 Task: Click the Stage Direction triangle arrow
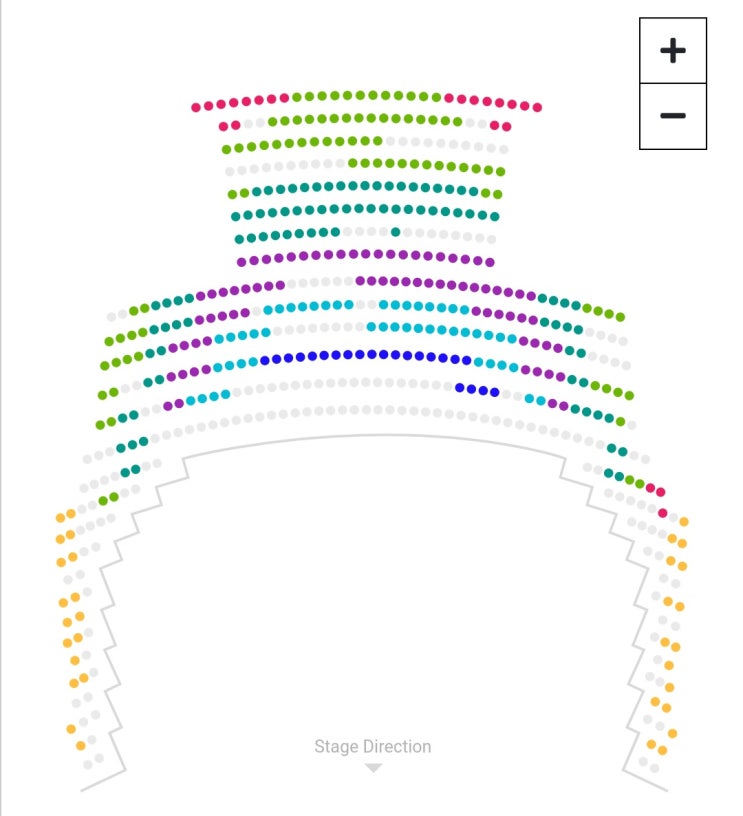pos(373,768)
